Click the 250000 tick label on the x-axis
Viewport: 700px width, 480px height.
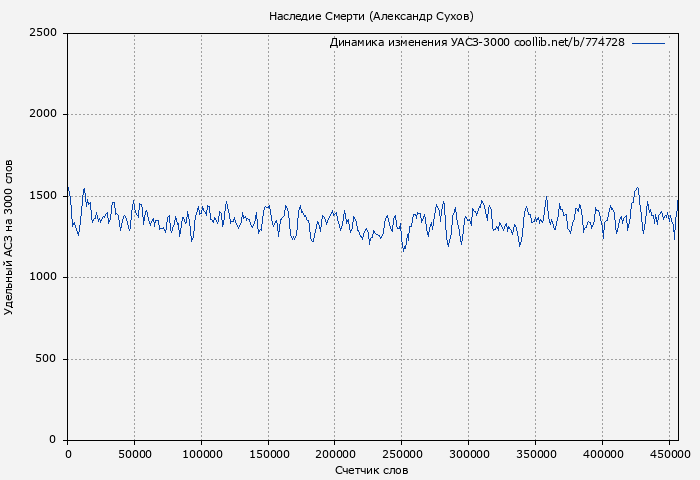(401, 455)
